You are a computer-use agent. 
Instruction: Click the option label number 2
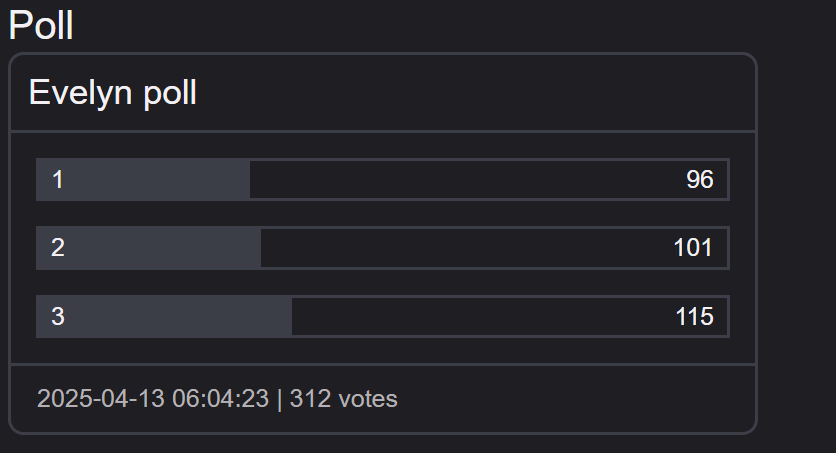tap(58, 248)
